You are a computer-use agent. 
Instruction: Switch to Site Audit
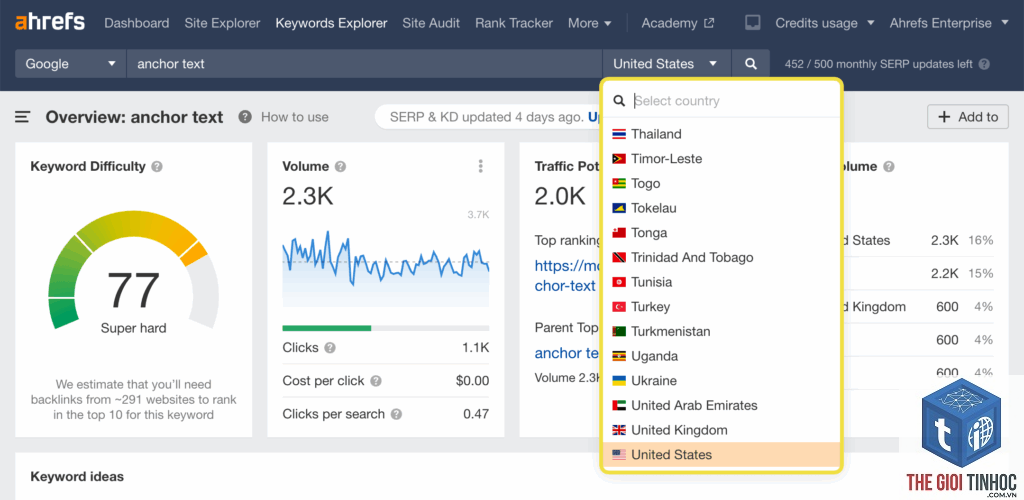(x=431, y=23)
